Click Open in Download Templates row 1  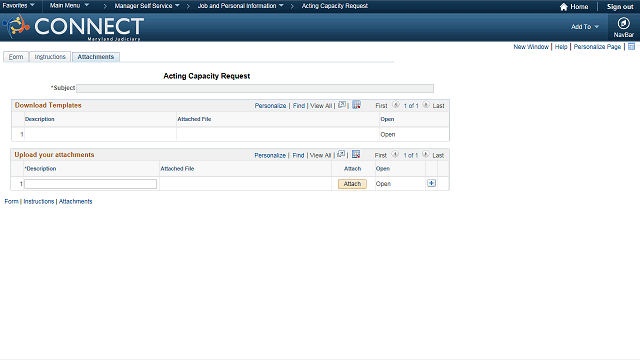(x=388, y=134)
